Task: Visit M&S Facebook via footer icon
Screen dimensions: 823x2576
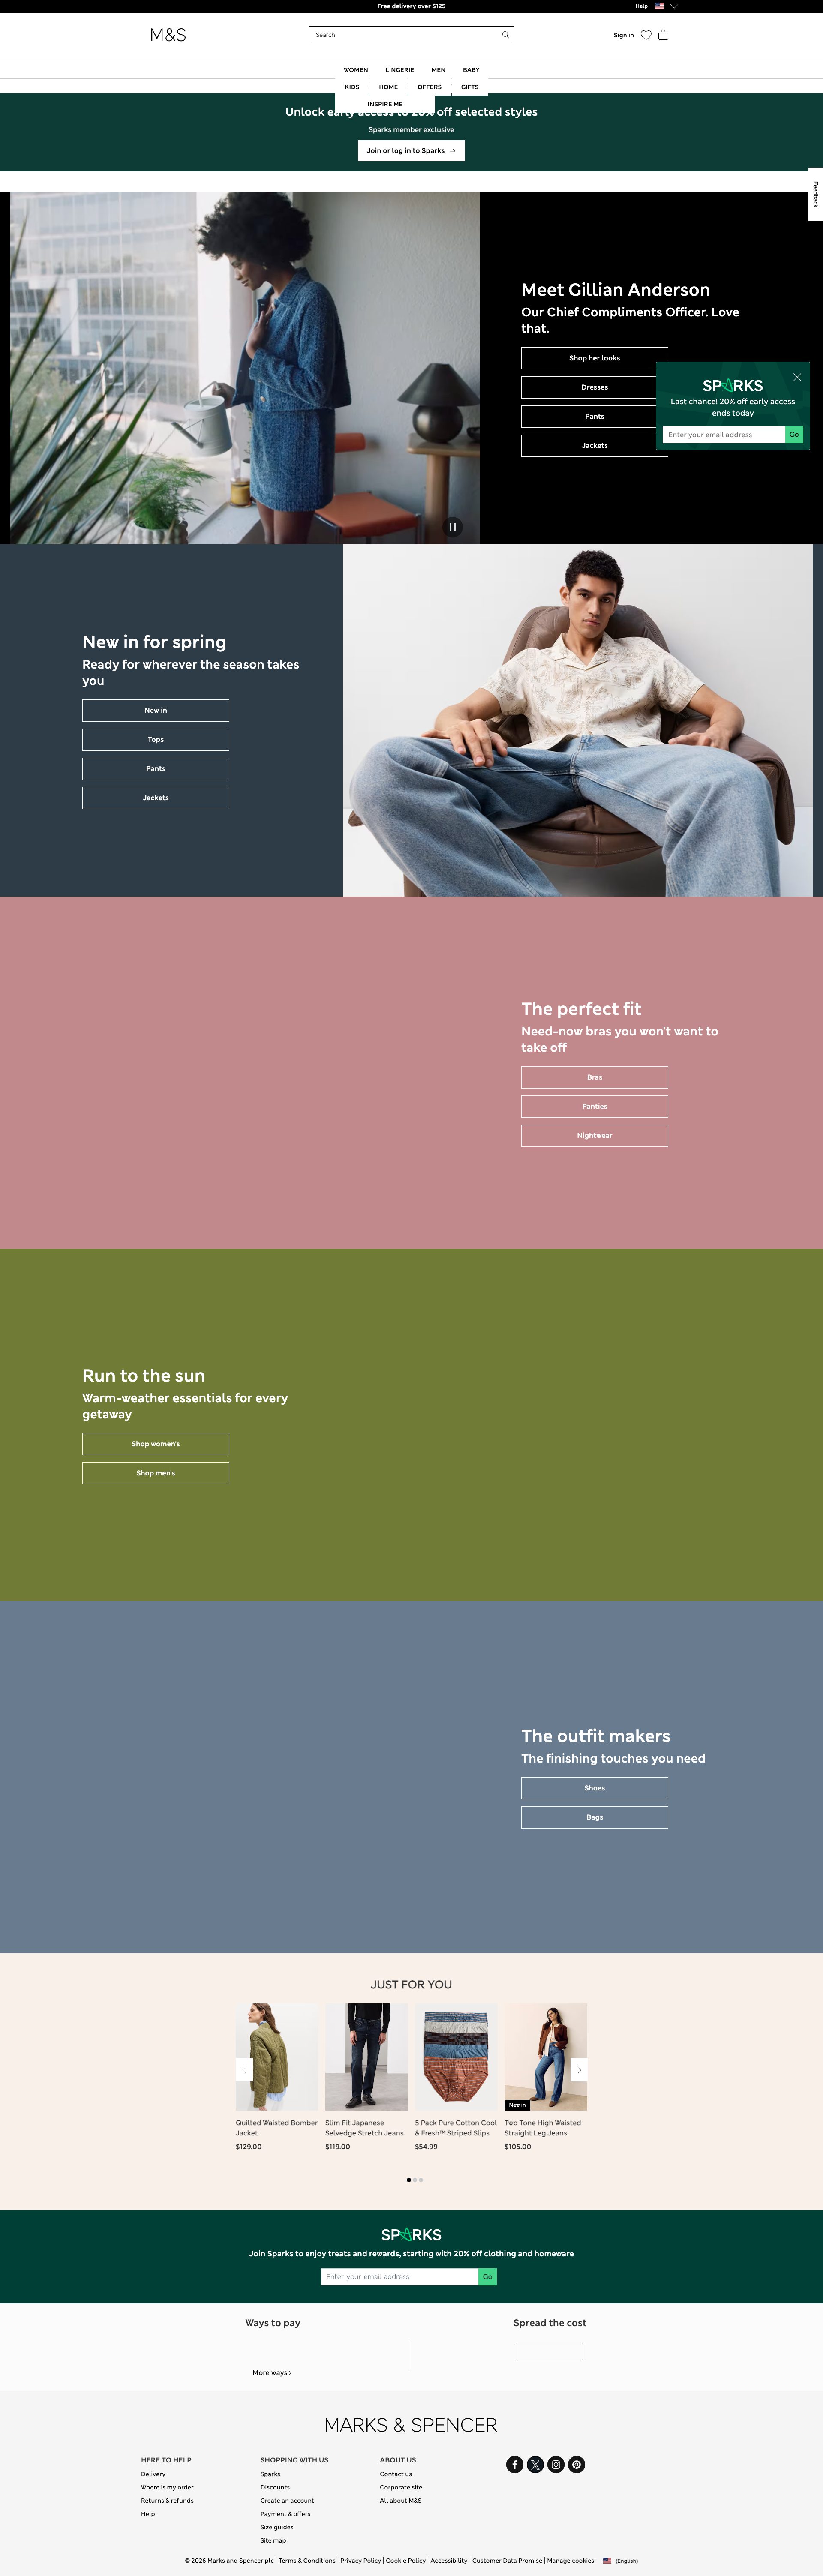Action: coord(514,2464)
